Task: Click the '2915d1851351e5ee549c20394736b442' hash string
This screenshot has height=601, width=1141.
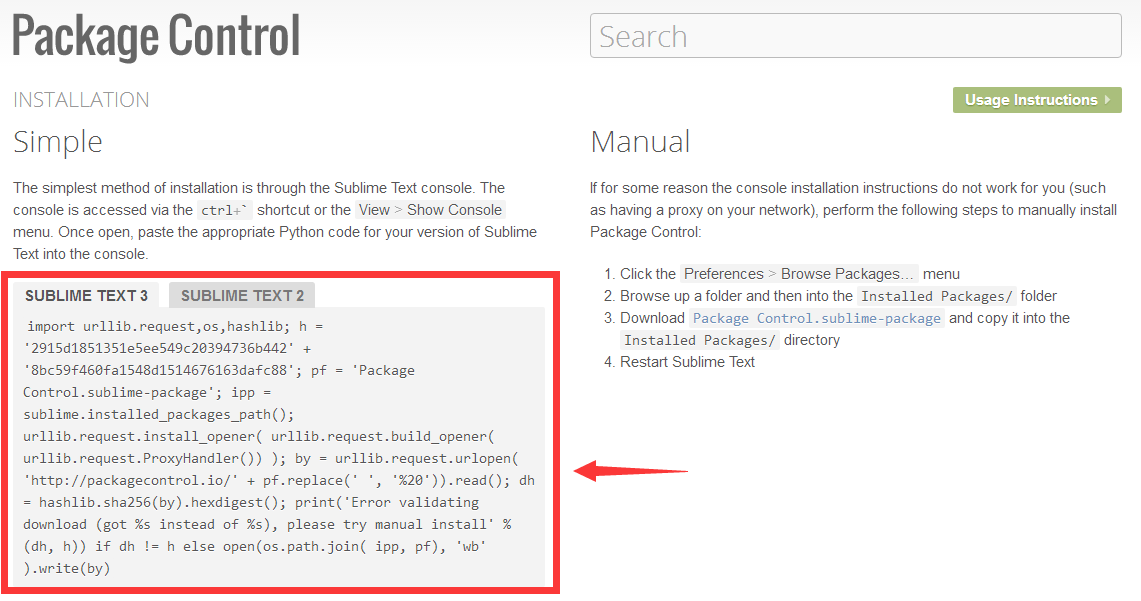Action: 159,349
